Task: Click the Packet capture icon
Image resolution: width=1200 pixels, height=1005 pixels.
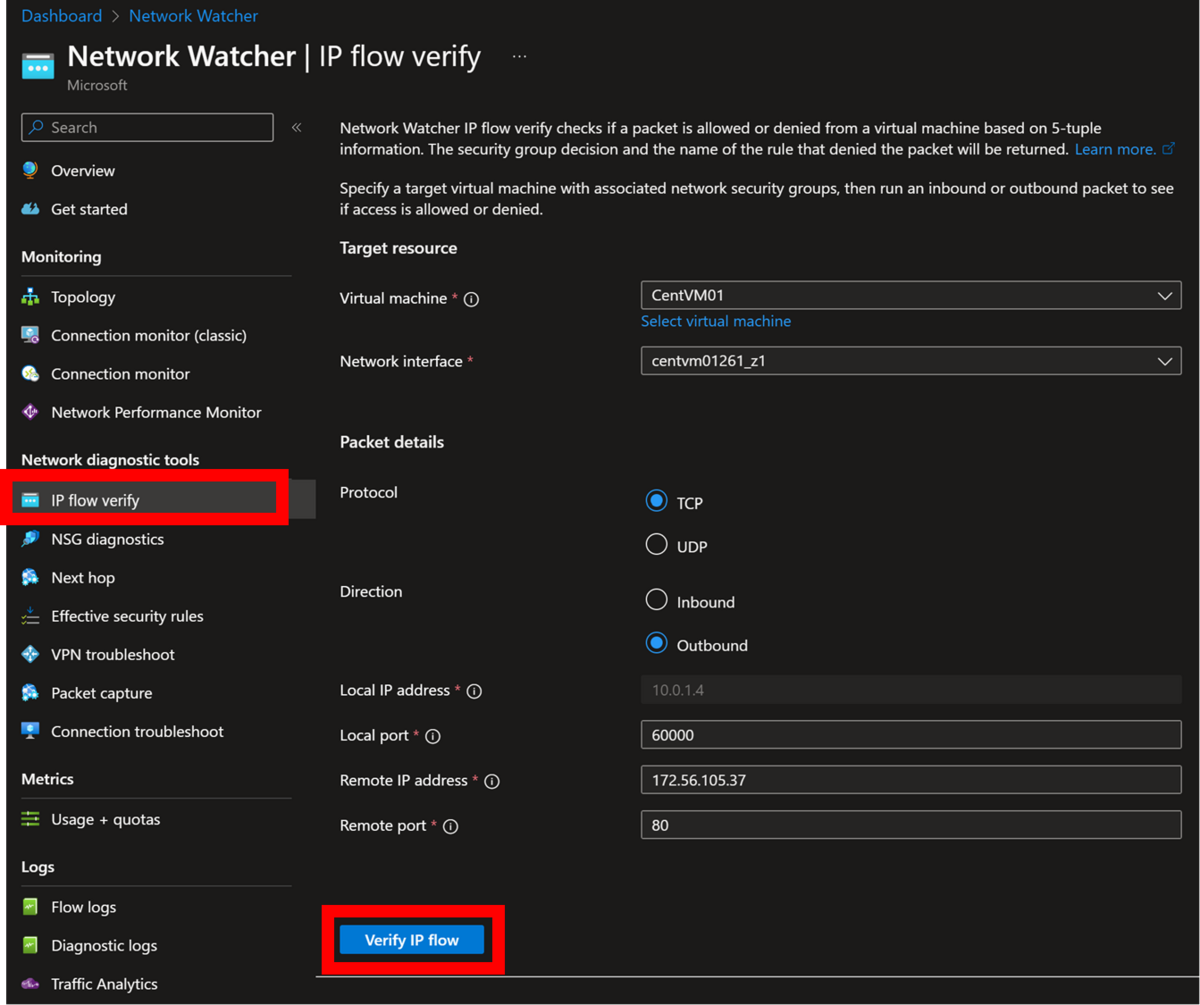Action: point(30,692)
